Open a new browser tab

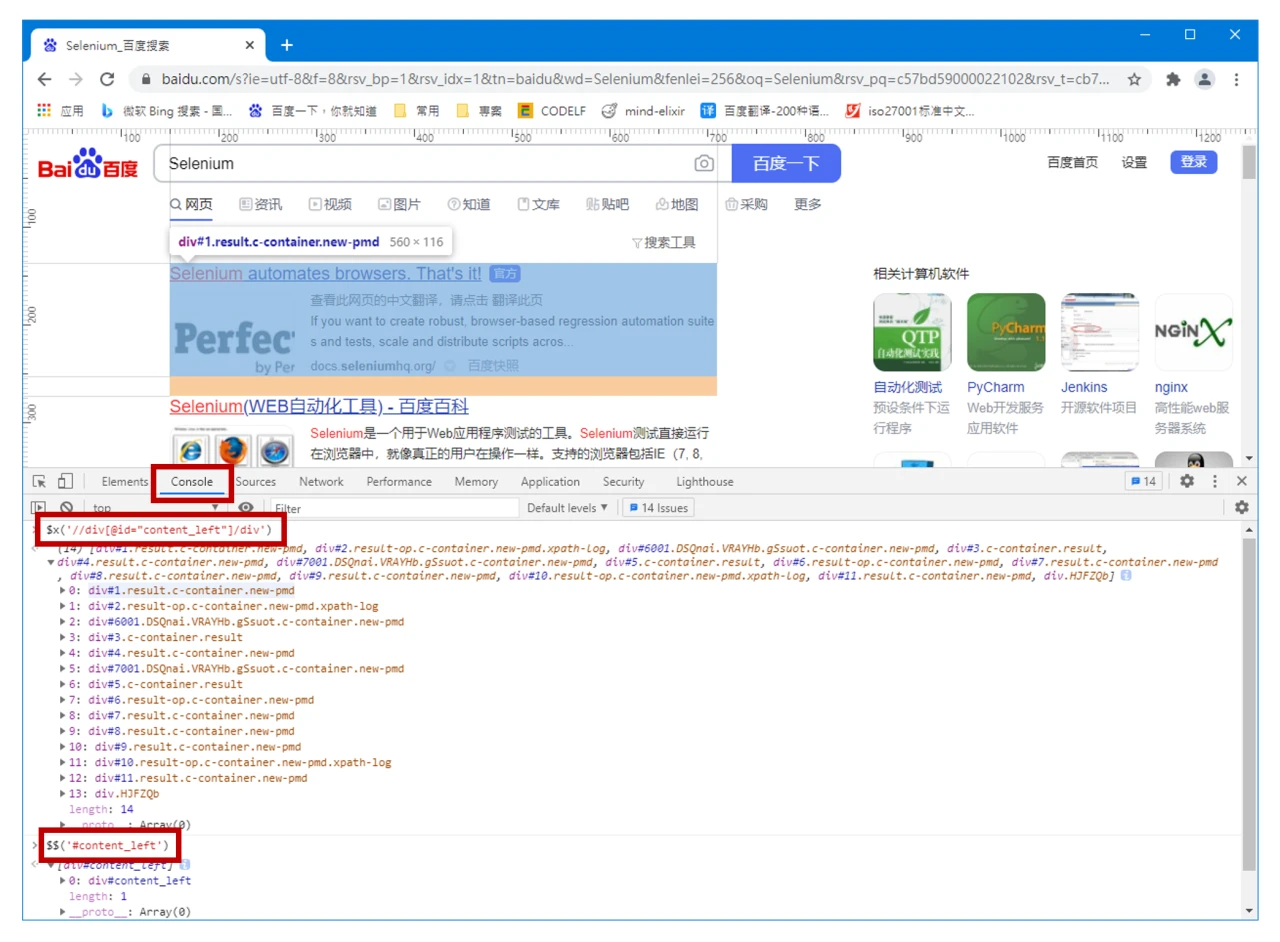pyautogui.click(x=287, y=45)
